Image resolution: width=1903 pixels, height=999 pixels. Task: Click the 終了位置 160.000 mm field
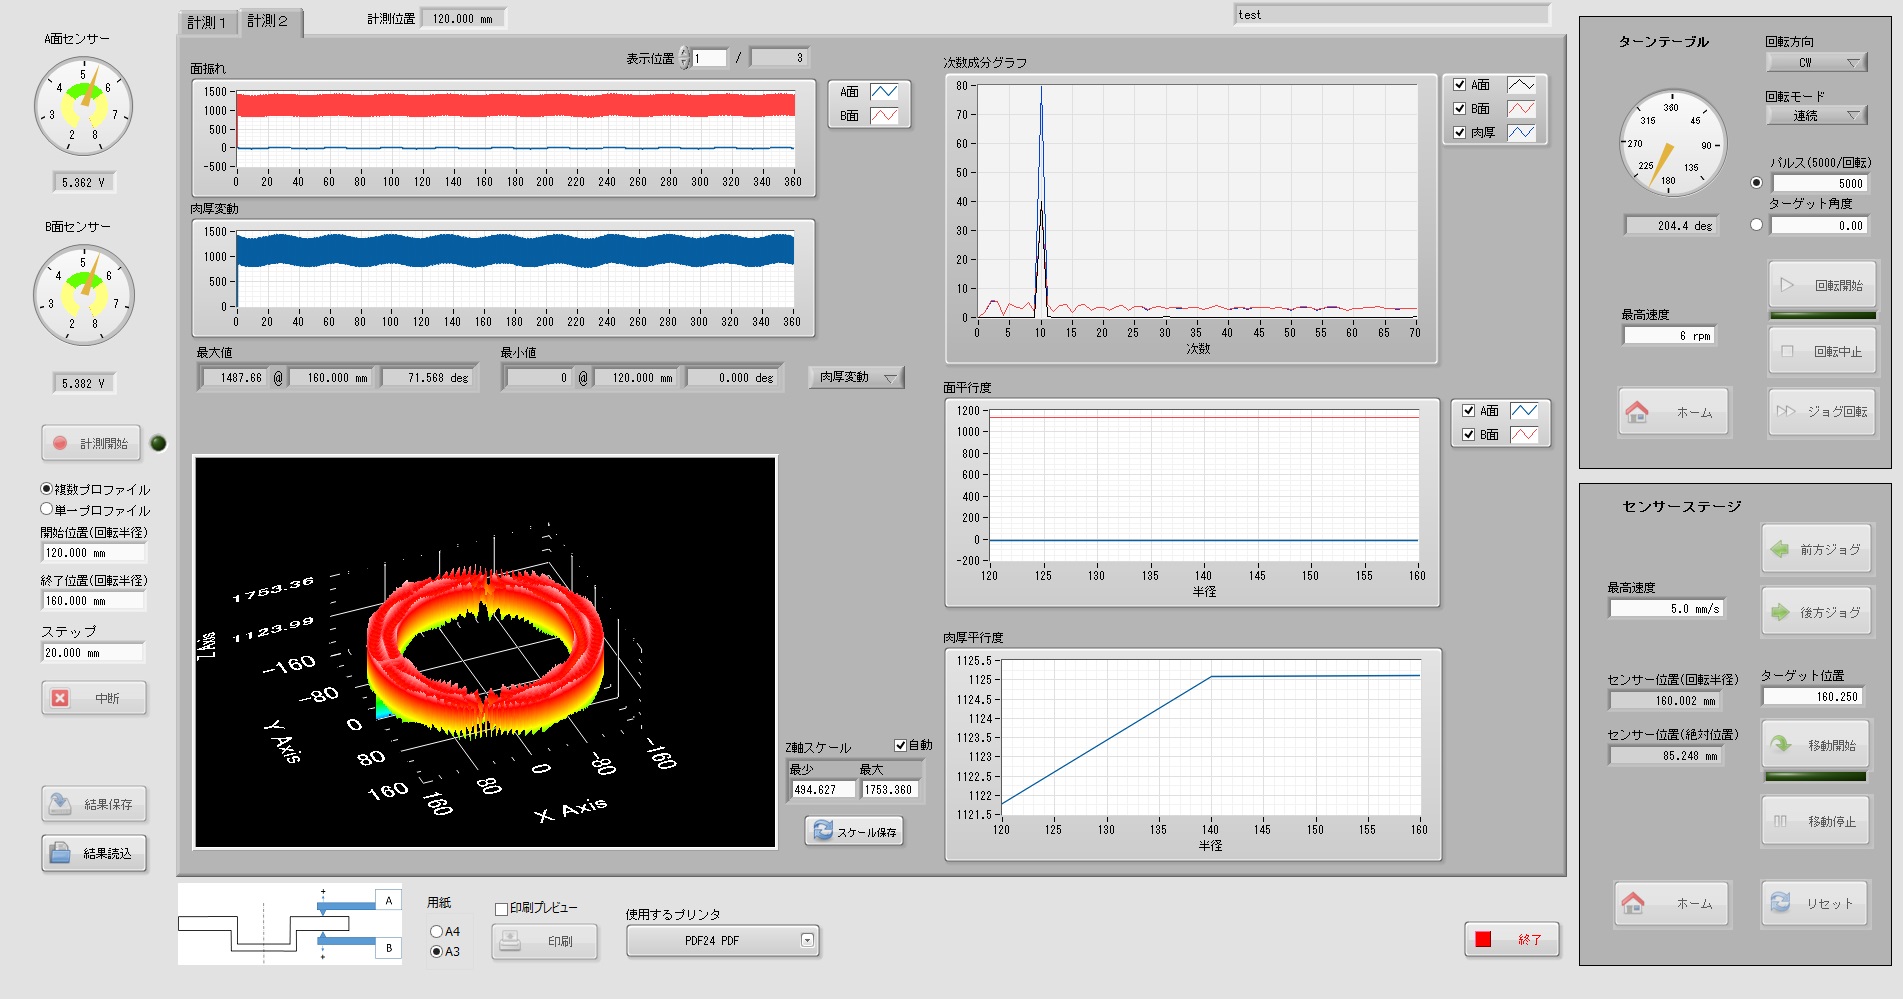(94, 600)
